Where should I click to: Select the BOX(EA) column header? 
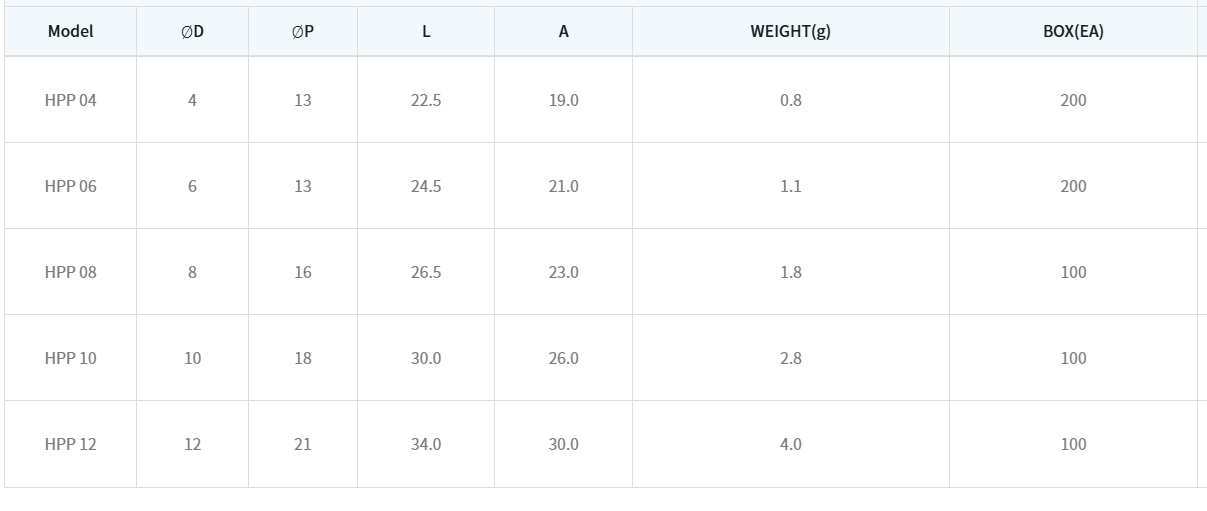tap(1073, 31)
